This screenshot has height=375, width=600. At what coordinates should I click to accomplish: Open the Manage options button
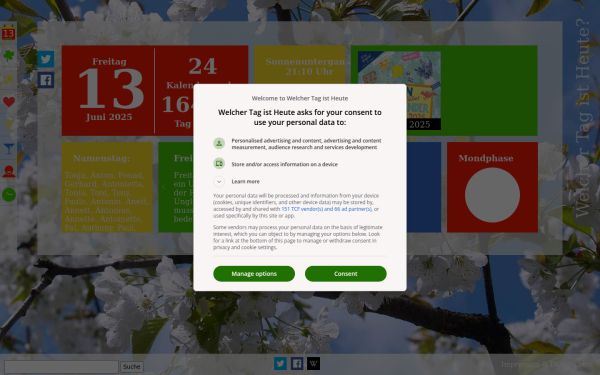click(254, 274)
